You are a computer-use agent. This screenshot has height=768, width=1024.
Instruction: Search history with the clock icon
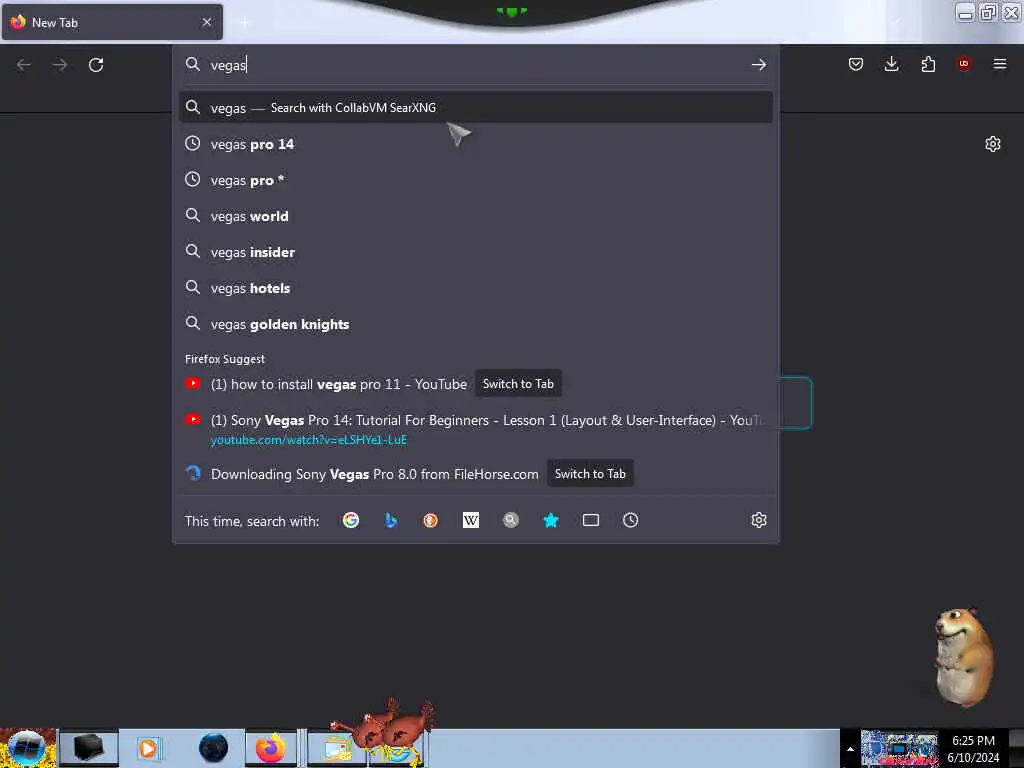click(630, 520)
